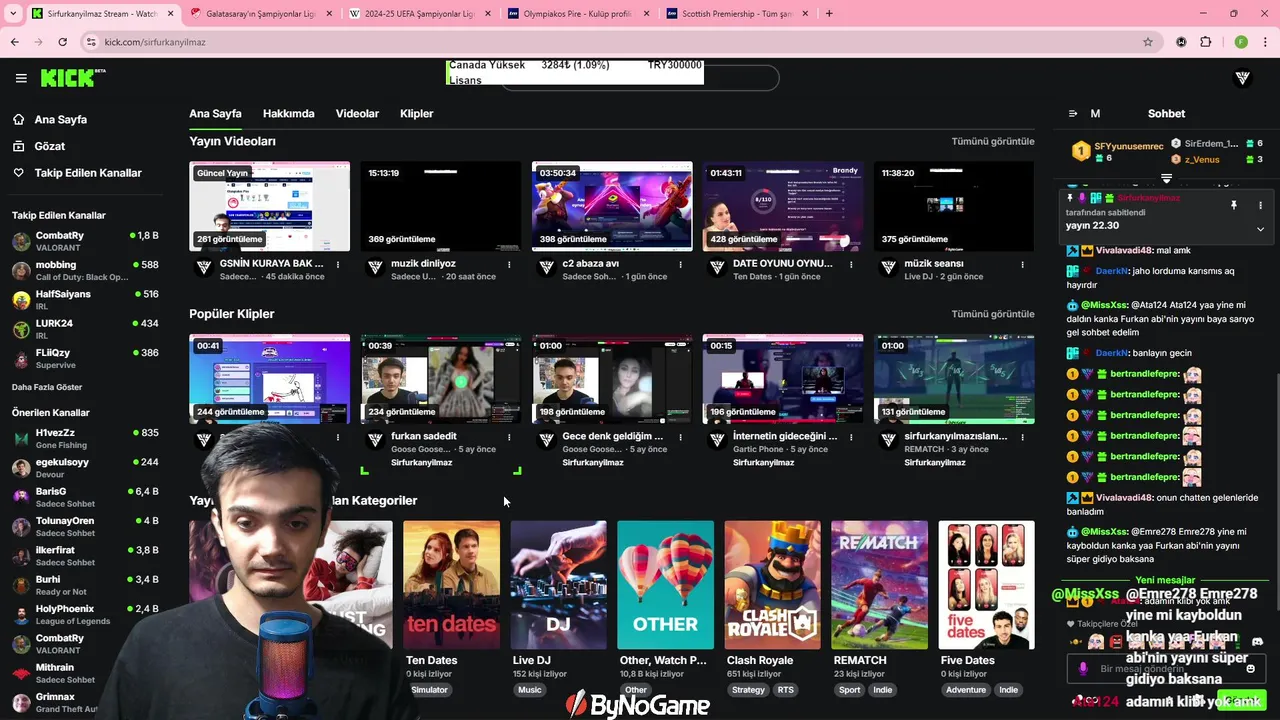
Task: Open options for c2 abaza avı video
Action: click(x=680, y=265)
